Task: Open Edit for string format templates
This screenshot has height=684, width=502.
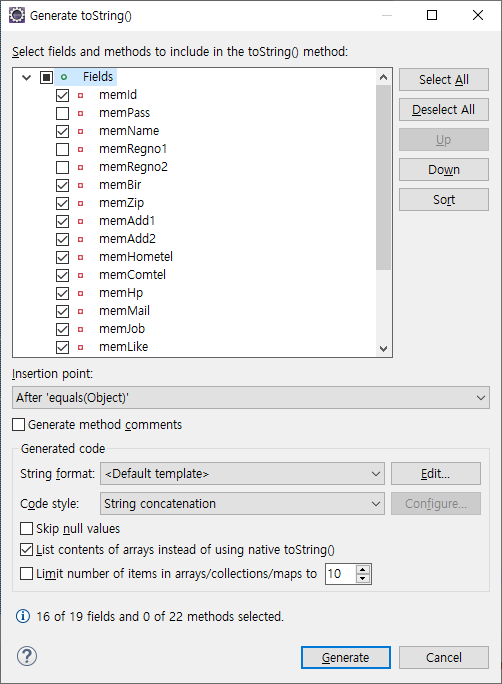Action: [x=436, y=474]
